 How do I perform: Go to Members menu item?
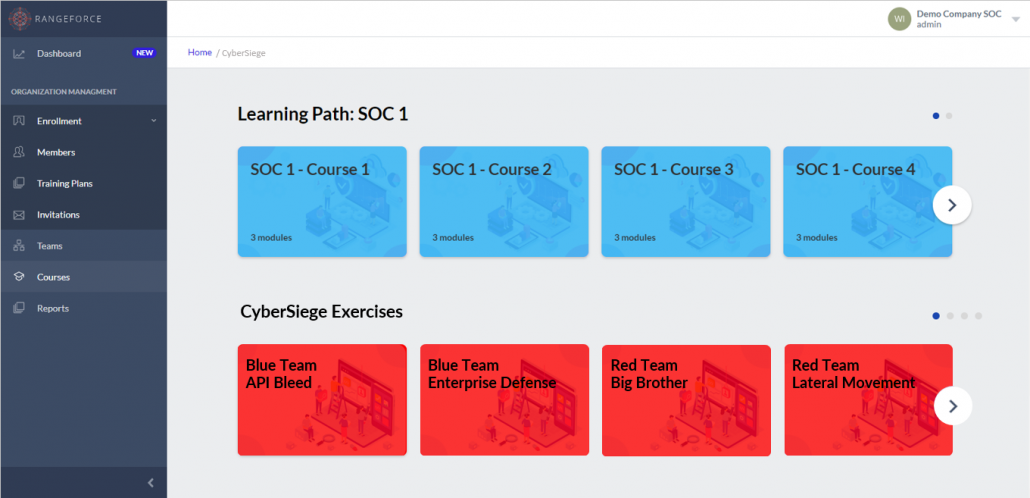(x=56, y=152)
